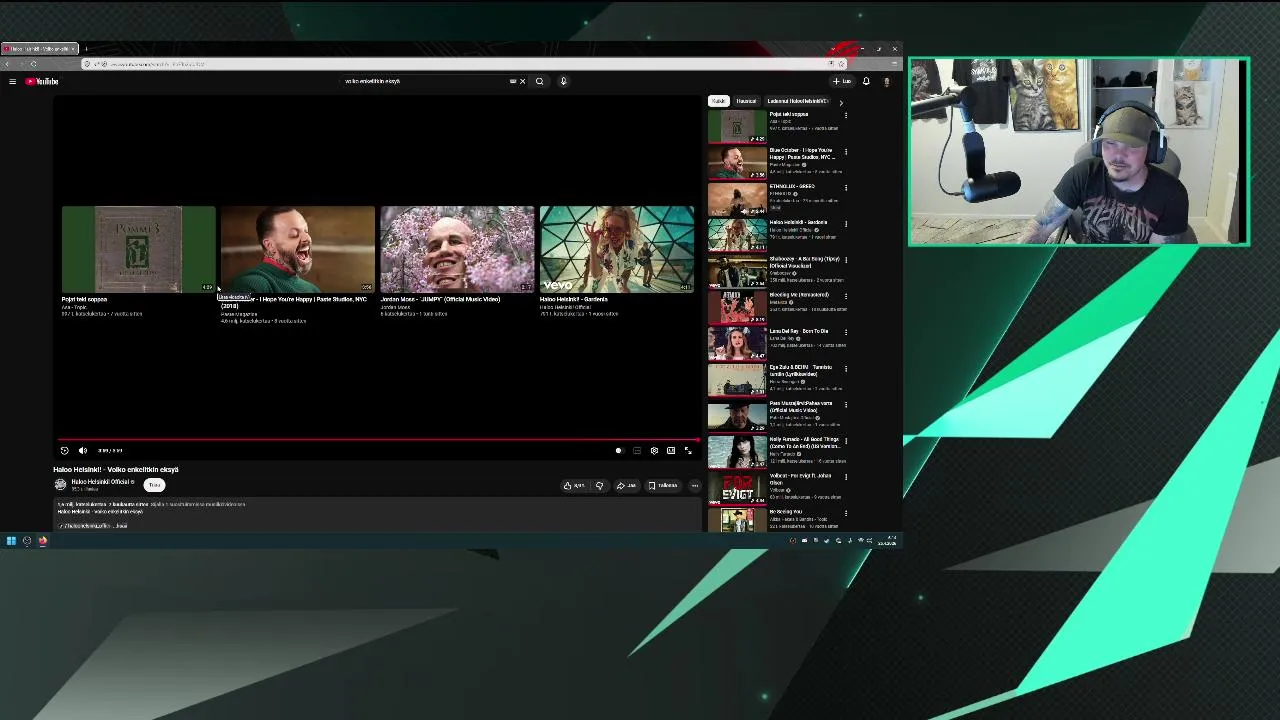Open options for Blue October sidebar video
This screenshot has width=1280, height=720.
846,152
